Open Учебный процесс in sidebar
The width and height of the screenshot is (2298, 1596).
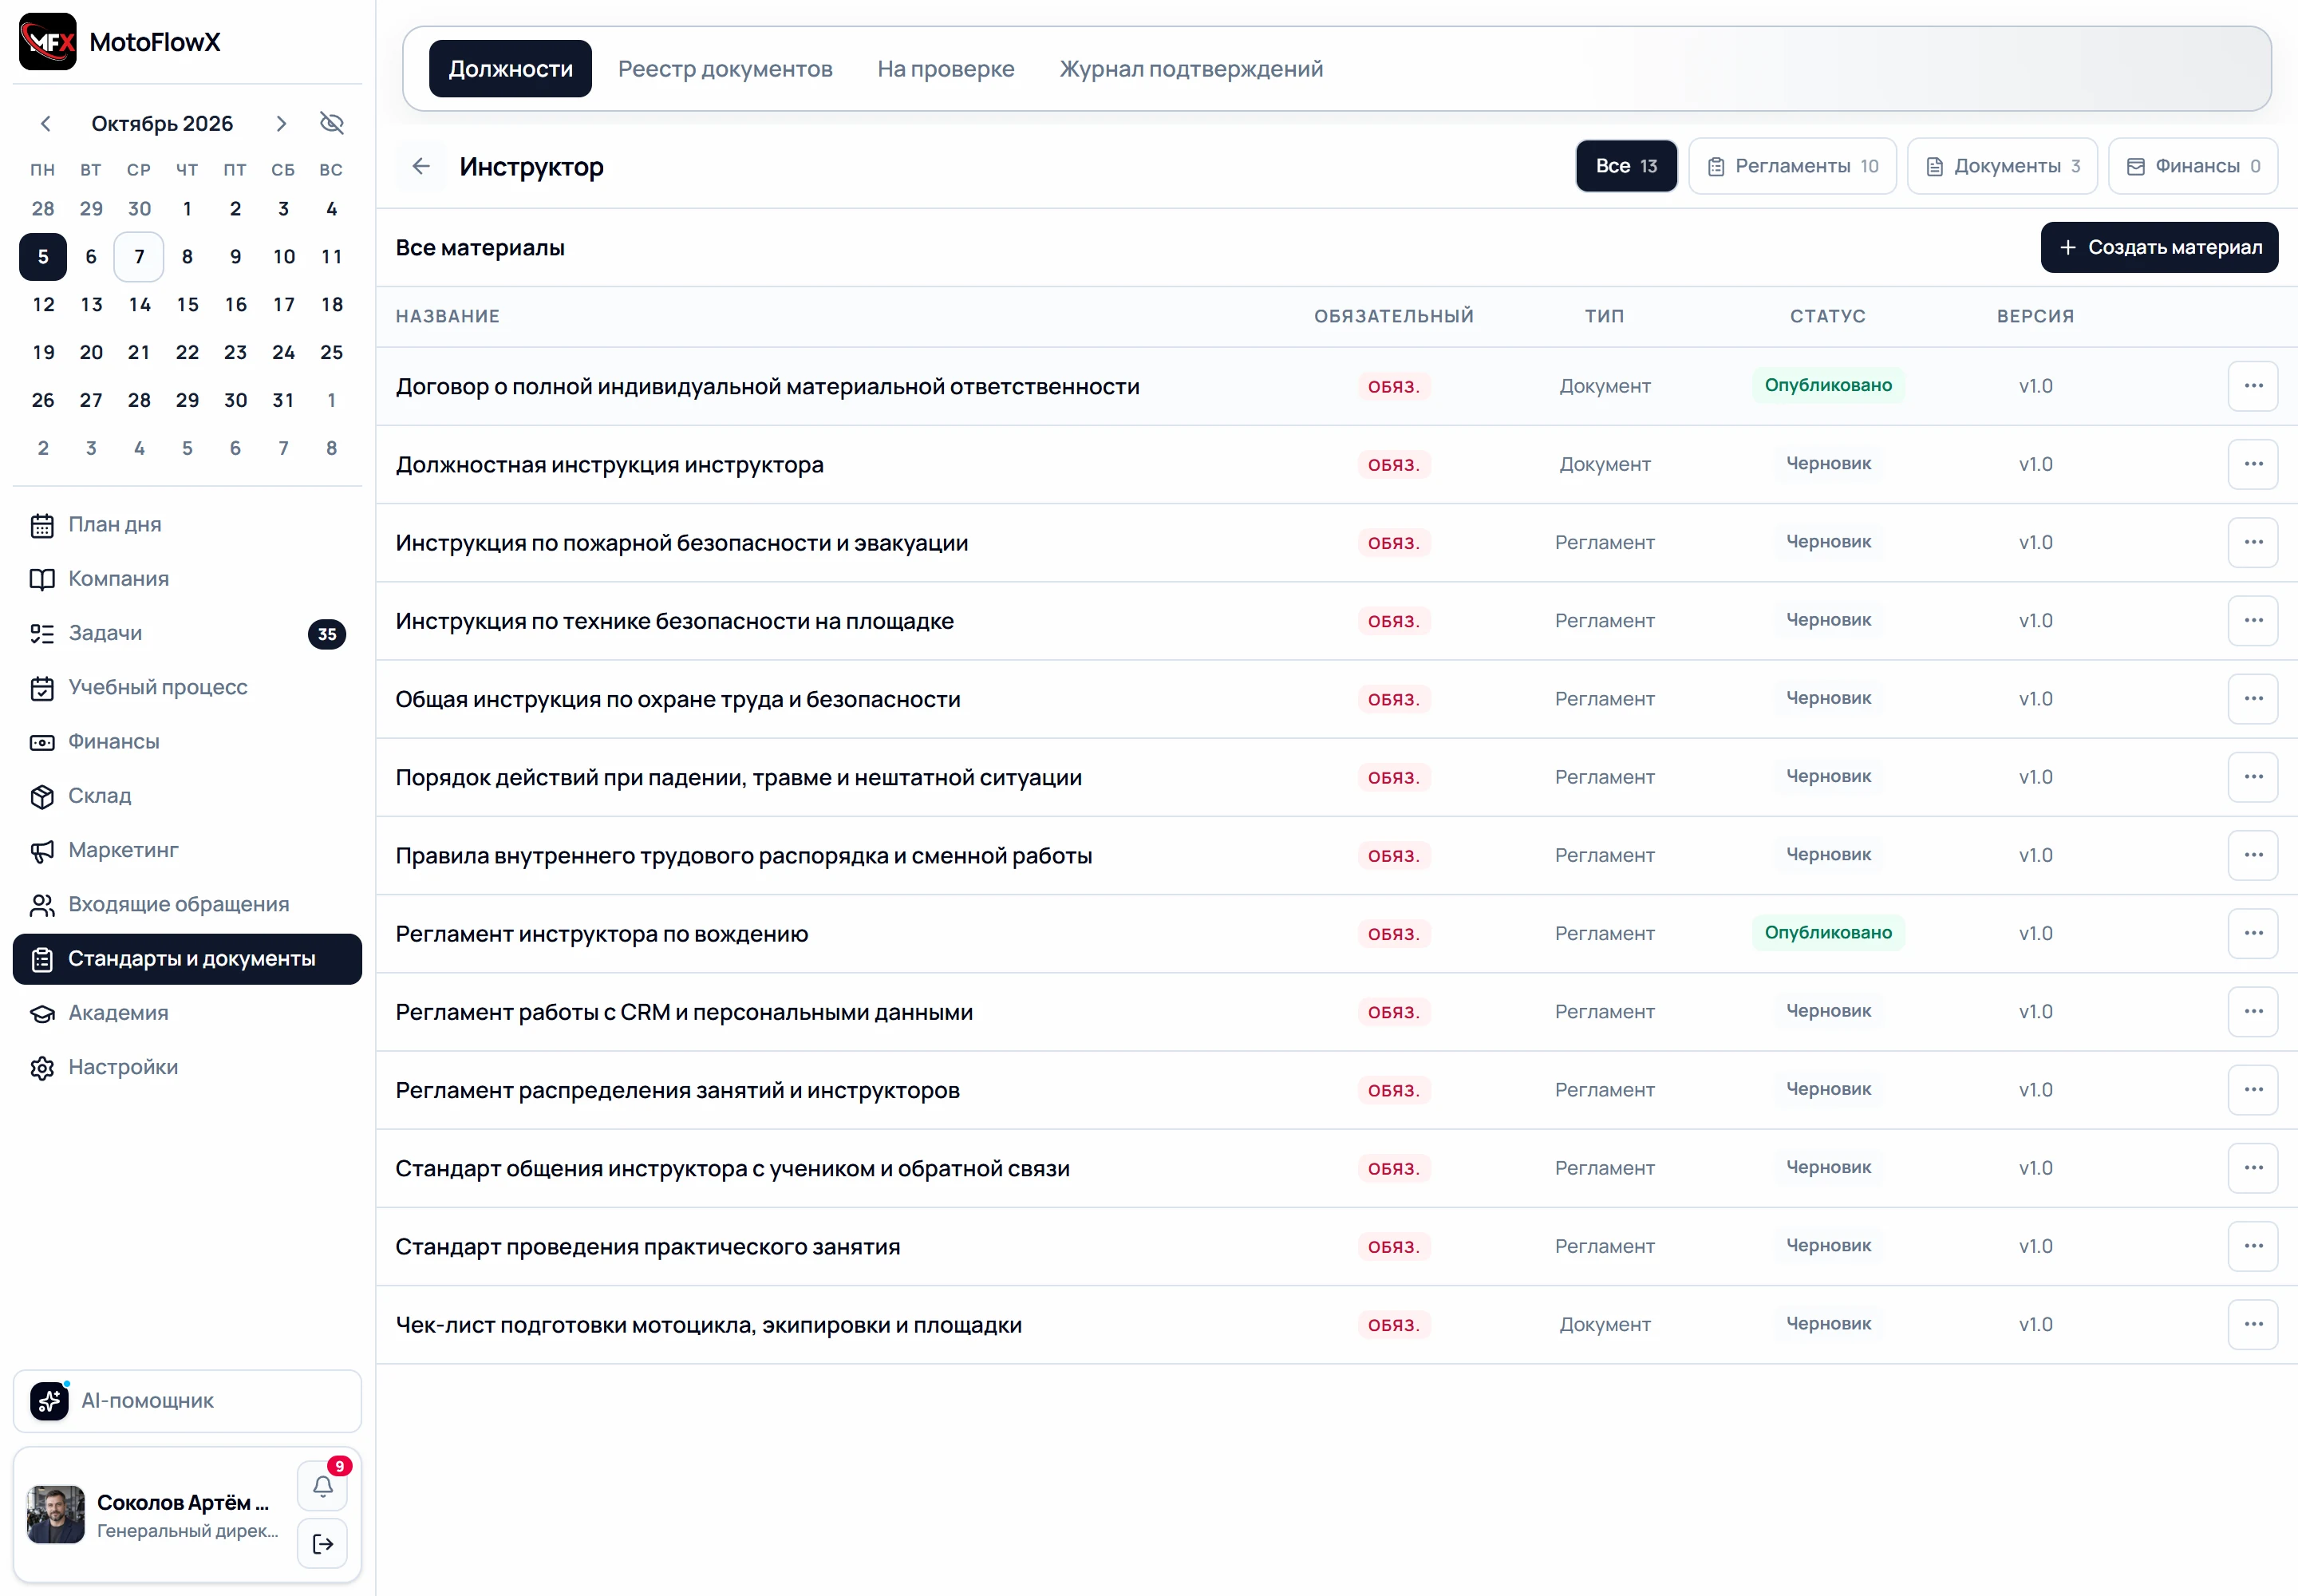click(x=187, y=687)
